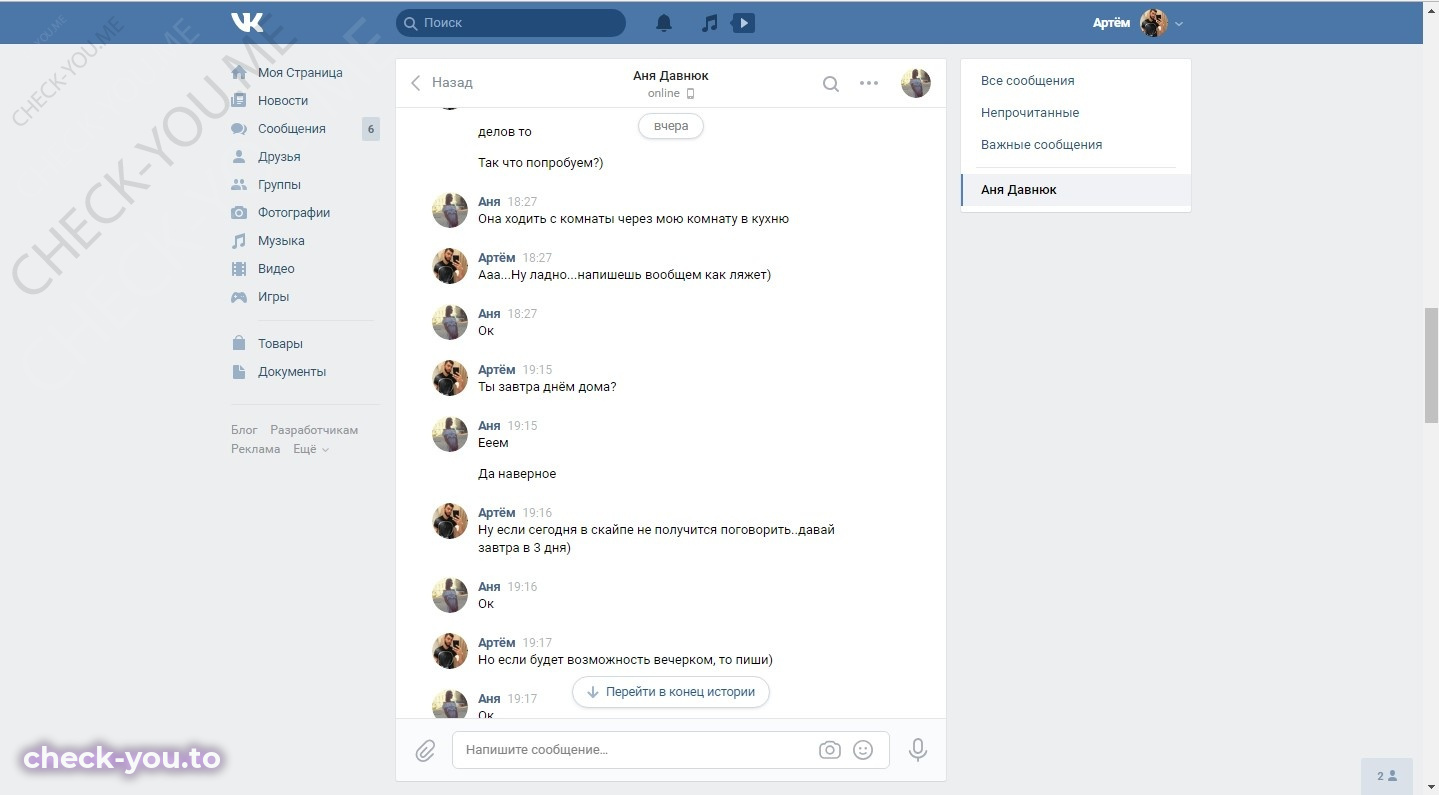Click the Видео film icon
Screen dimensions: 1439x795
pos(239,269)
